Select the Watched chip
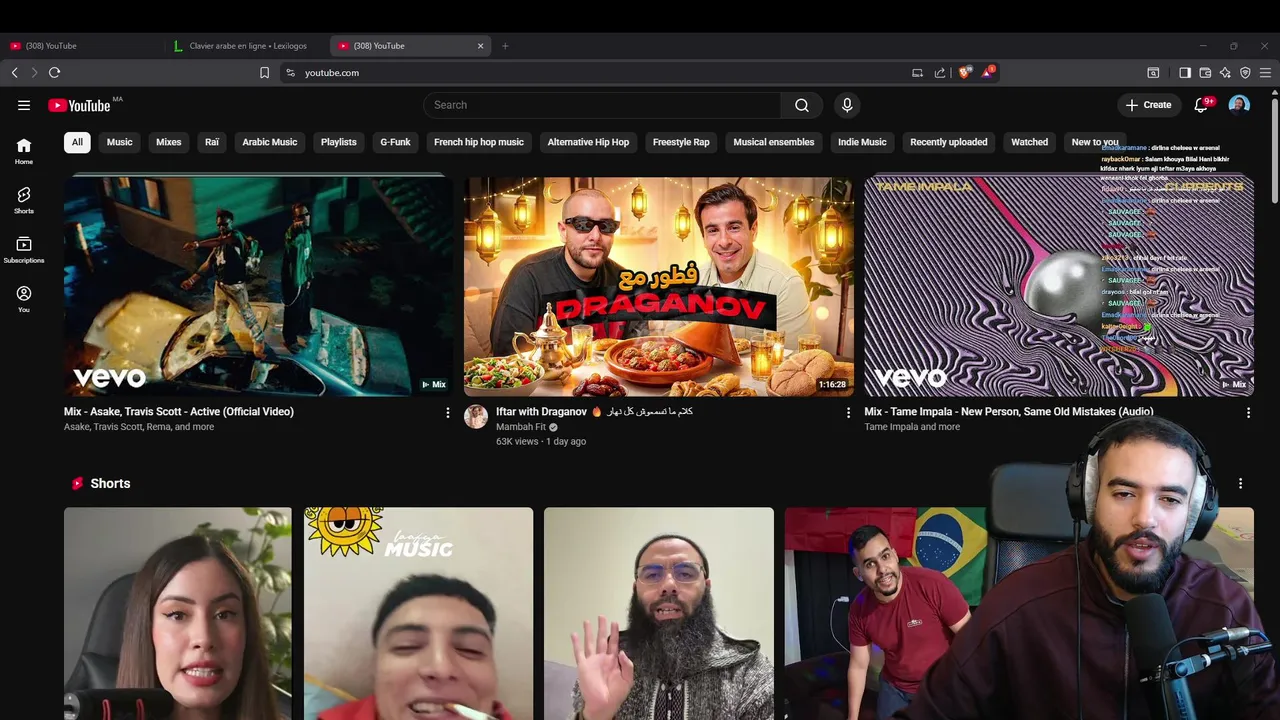The height and width of the screenshot is (720, 1280). [1029, 142]
